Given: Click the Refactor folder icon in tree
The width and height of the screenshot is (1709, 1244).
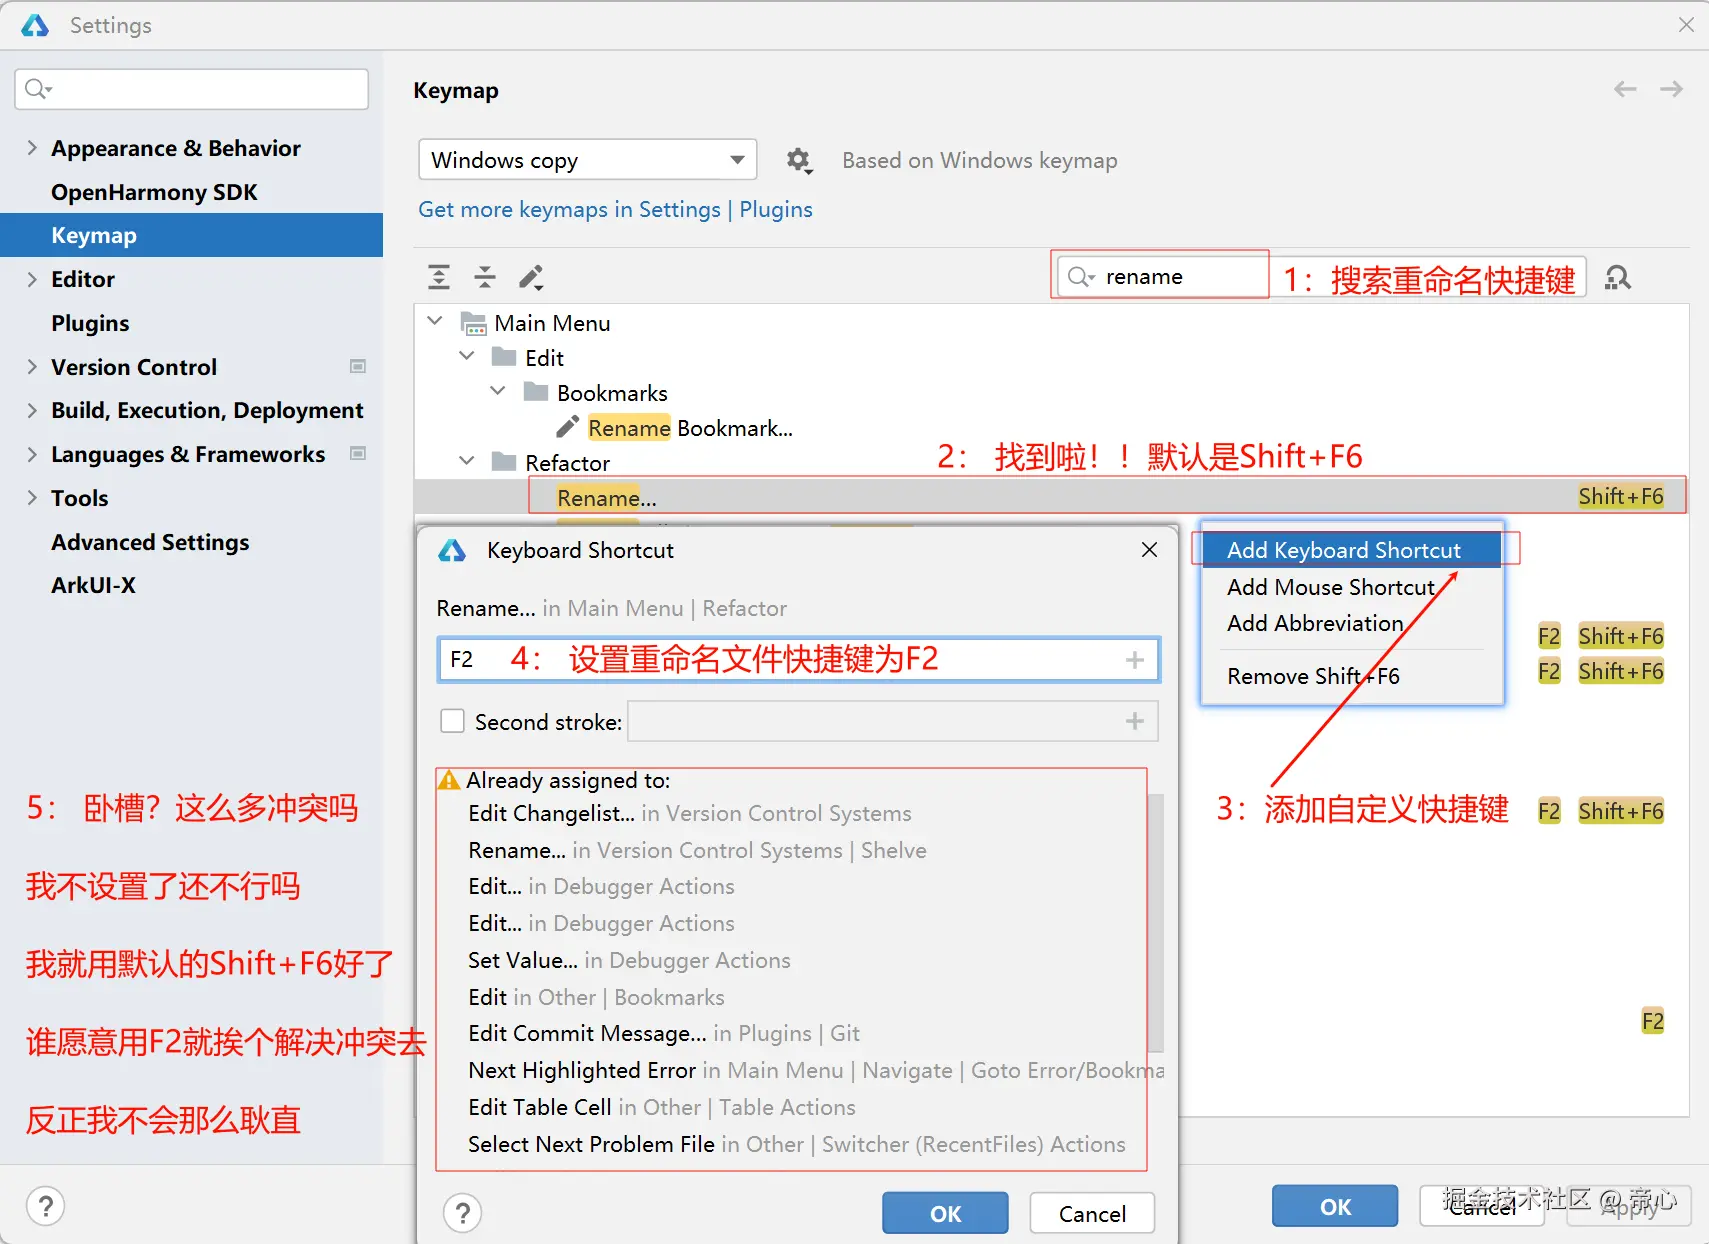Looking at the screenshot, I should [x=504, y=462].
